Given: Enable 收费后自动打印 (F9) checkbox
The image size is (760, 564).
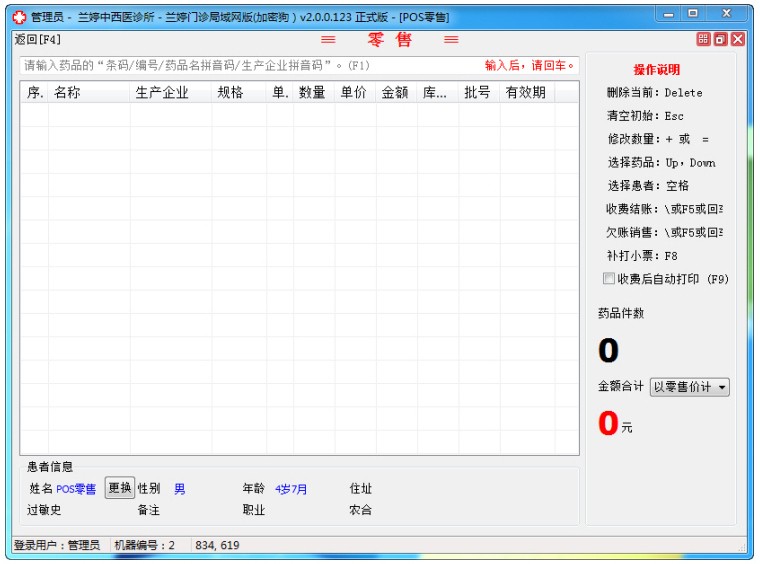Looking at the screenshot, I should point(608,278).
